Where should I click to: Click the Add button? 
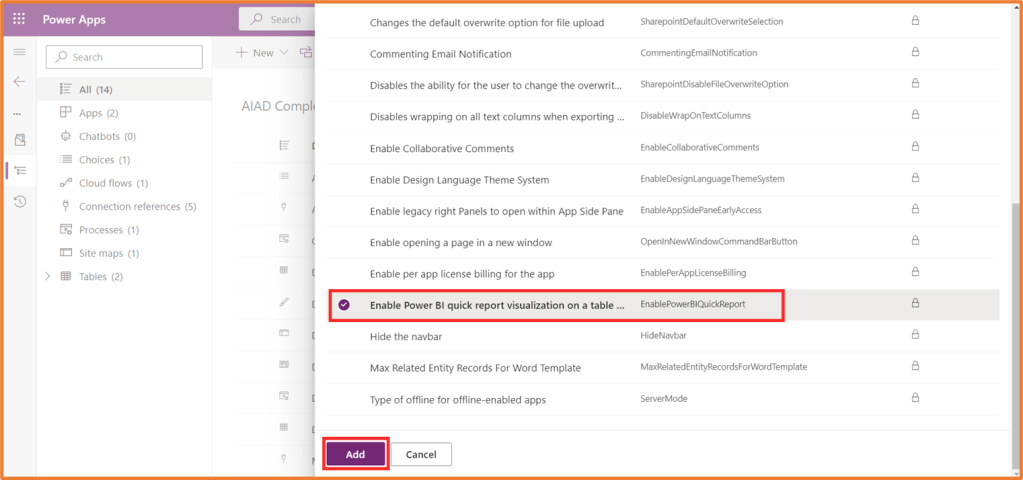pyautogui.click(x=355, y=454)
